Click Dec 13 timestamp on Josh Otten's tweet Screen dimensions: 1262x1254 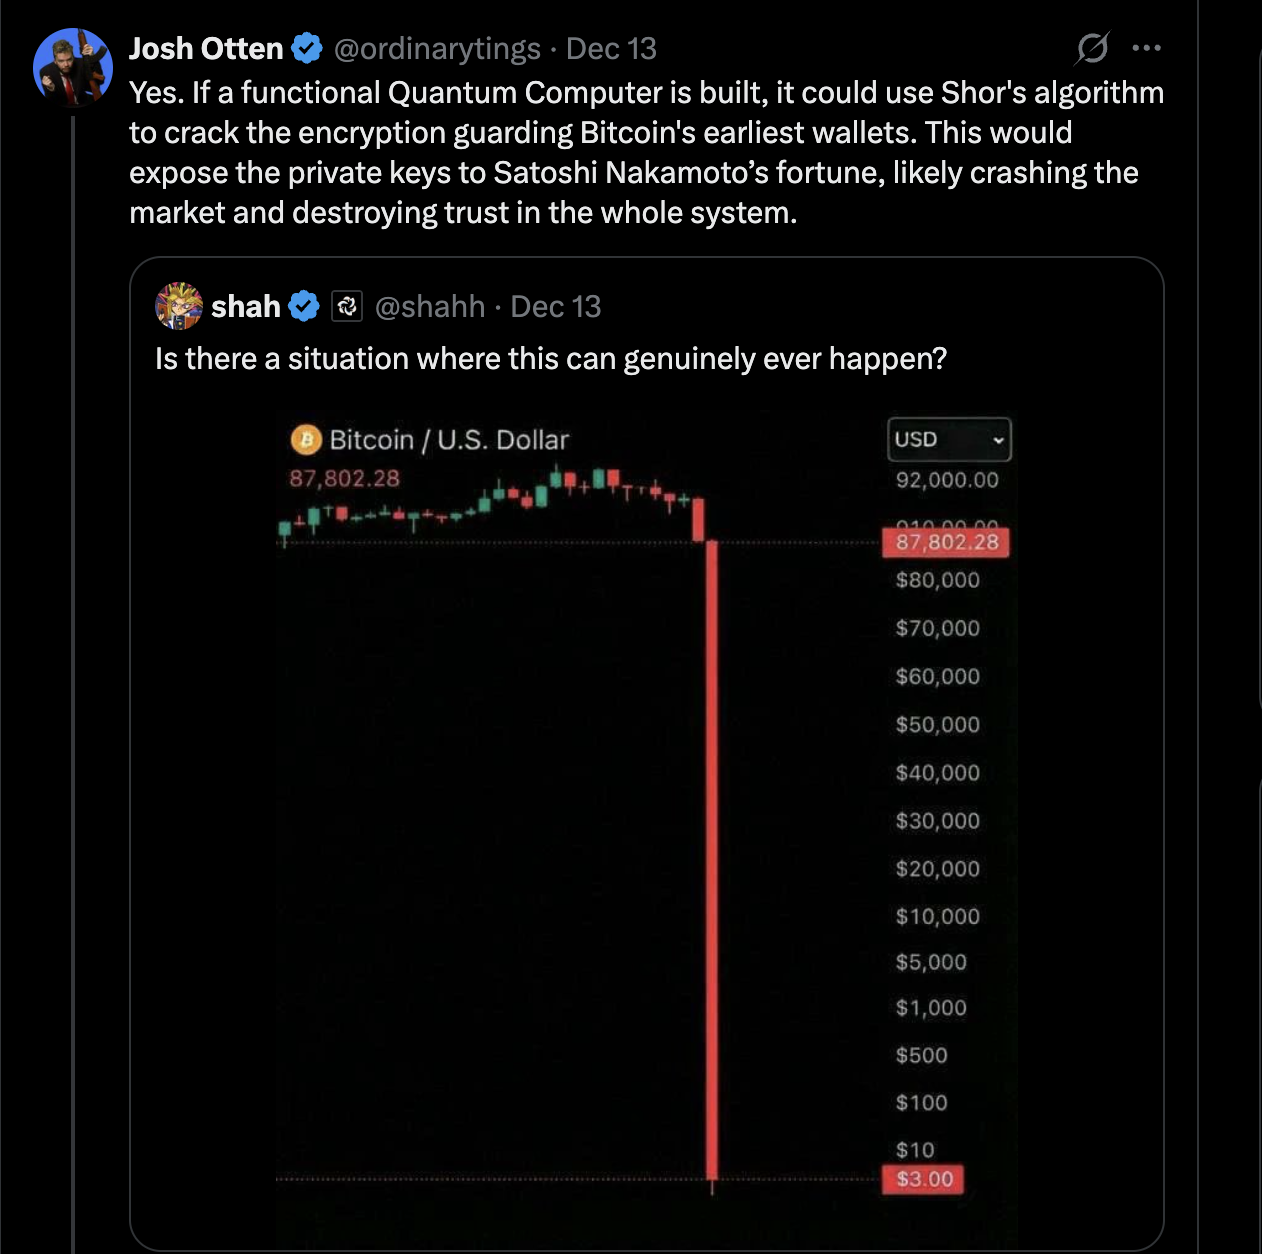point(610,48)
